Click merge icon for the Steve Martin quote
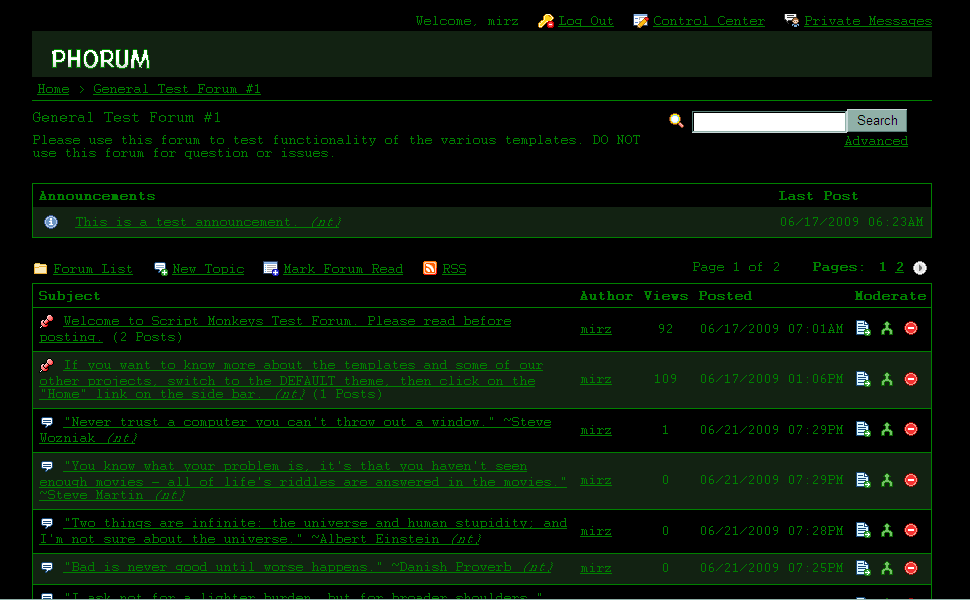 click(x=887, y=479)
